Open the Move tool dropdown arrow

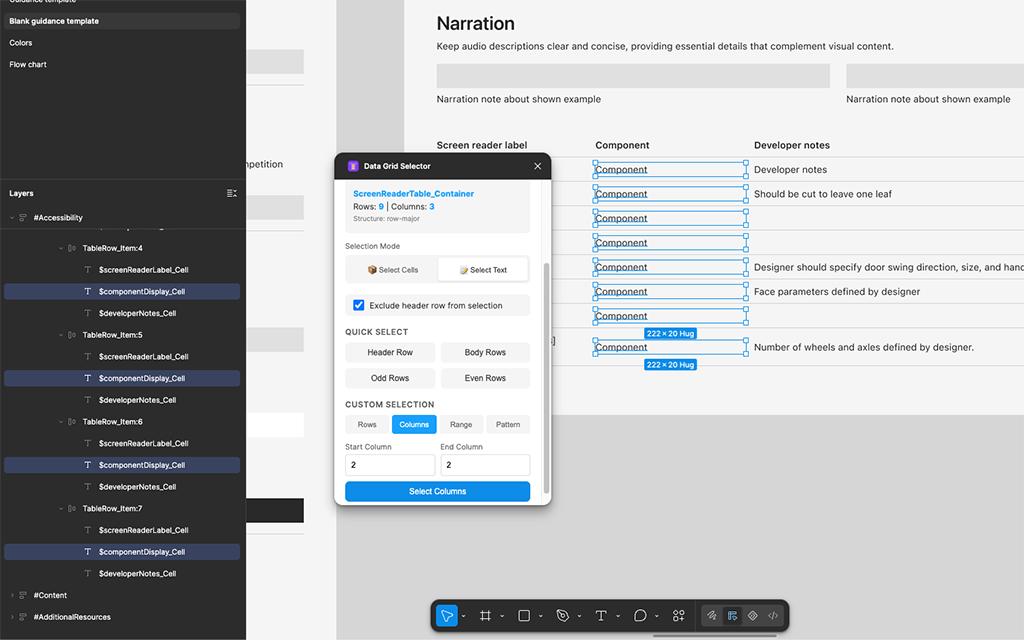tap(464, 616)
